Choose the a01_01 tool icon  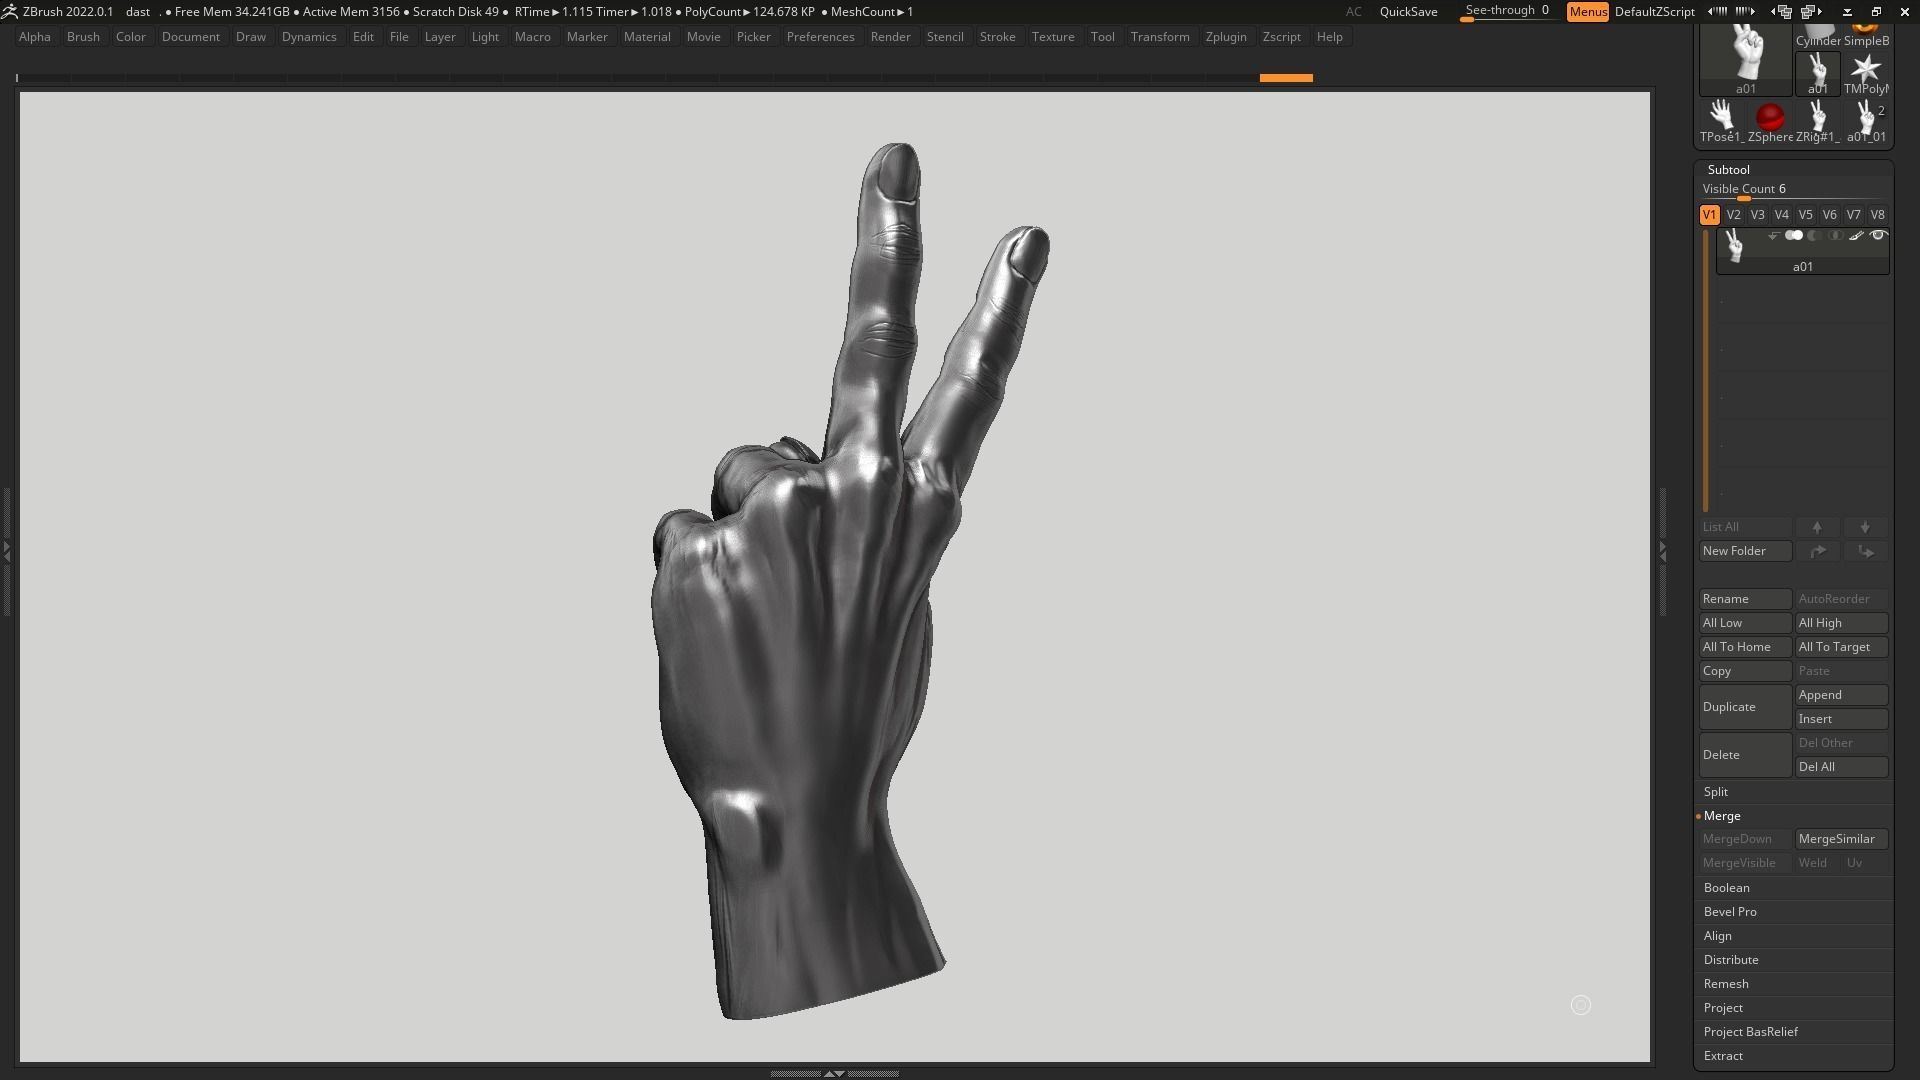(x=1866, y=121)
